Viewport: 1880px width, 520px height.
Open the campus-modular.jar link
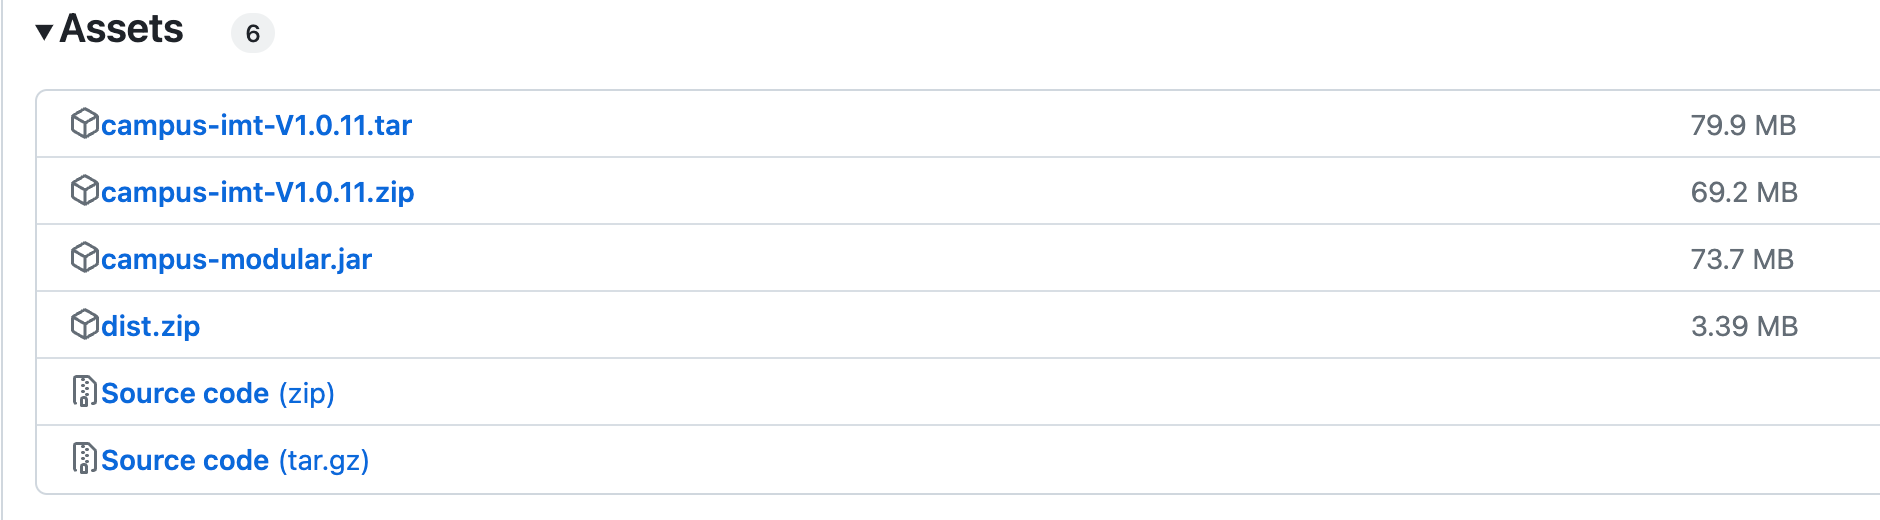pyautogui.click(x=236, y=259)
